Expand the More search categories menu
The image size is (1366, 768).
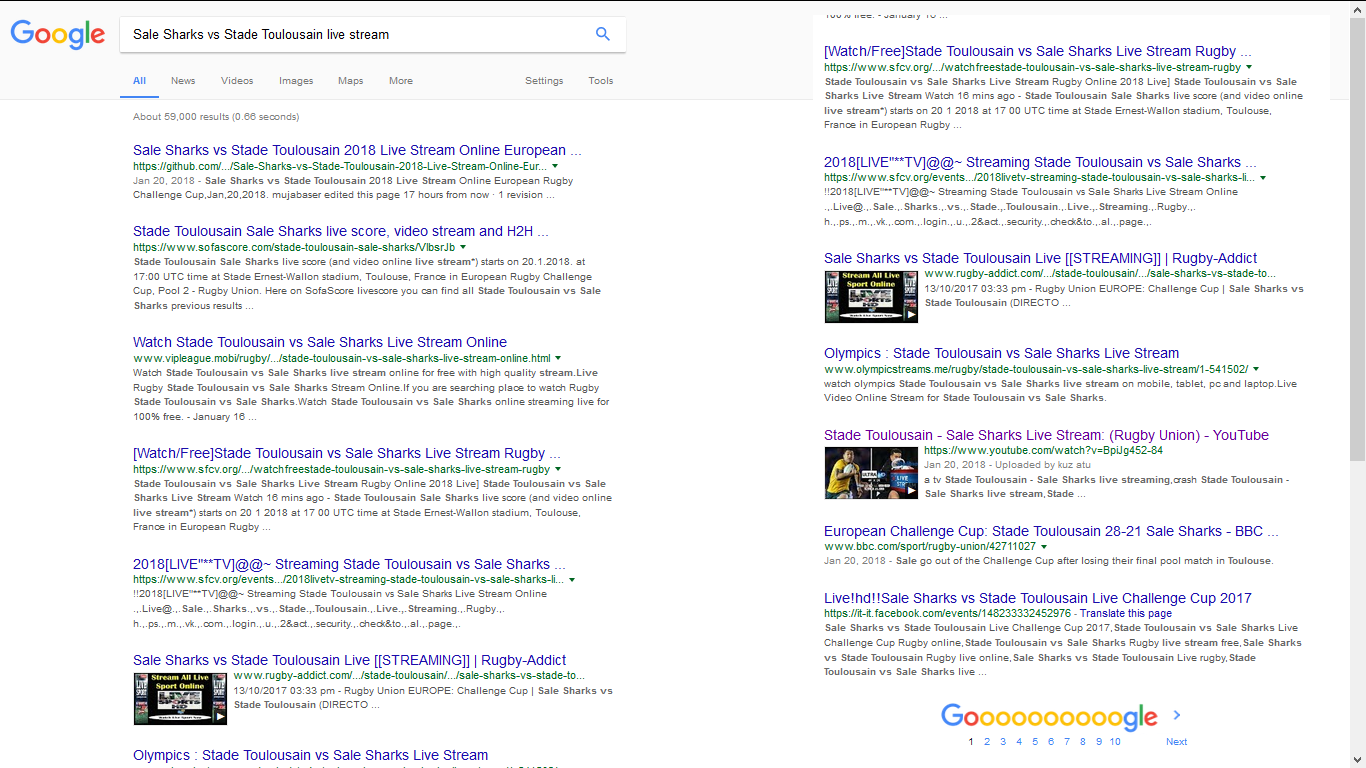[x=401, y=81]
